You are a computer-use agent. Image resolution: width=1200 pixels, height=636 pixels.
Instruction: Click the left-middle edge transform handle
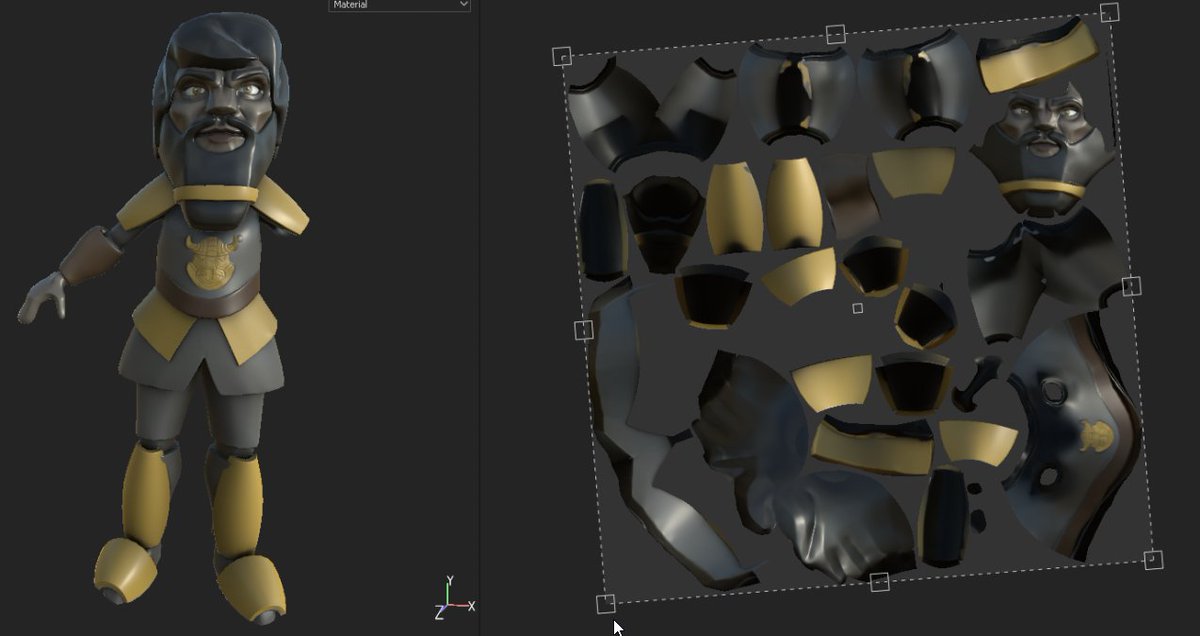[584, 330]
